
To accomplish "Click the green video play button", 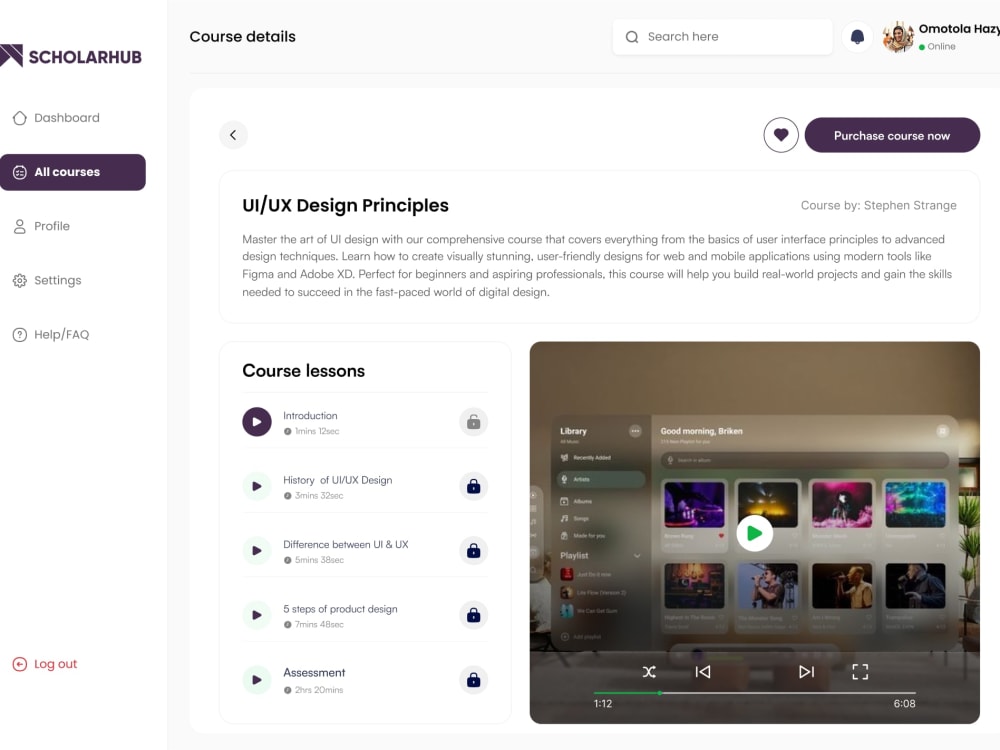I will coord(754,533).
